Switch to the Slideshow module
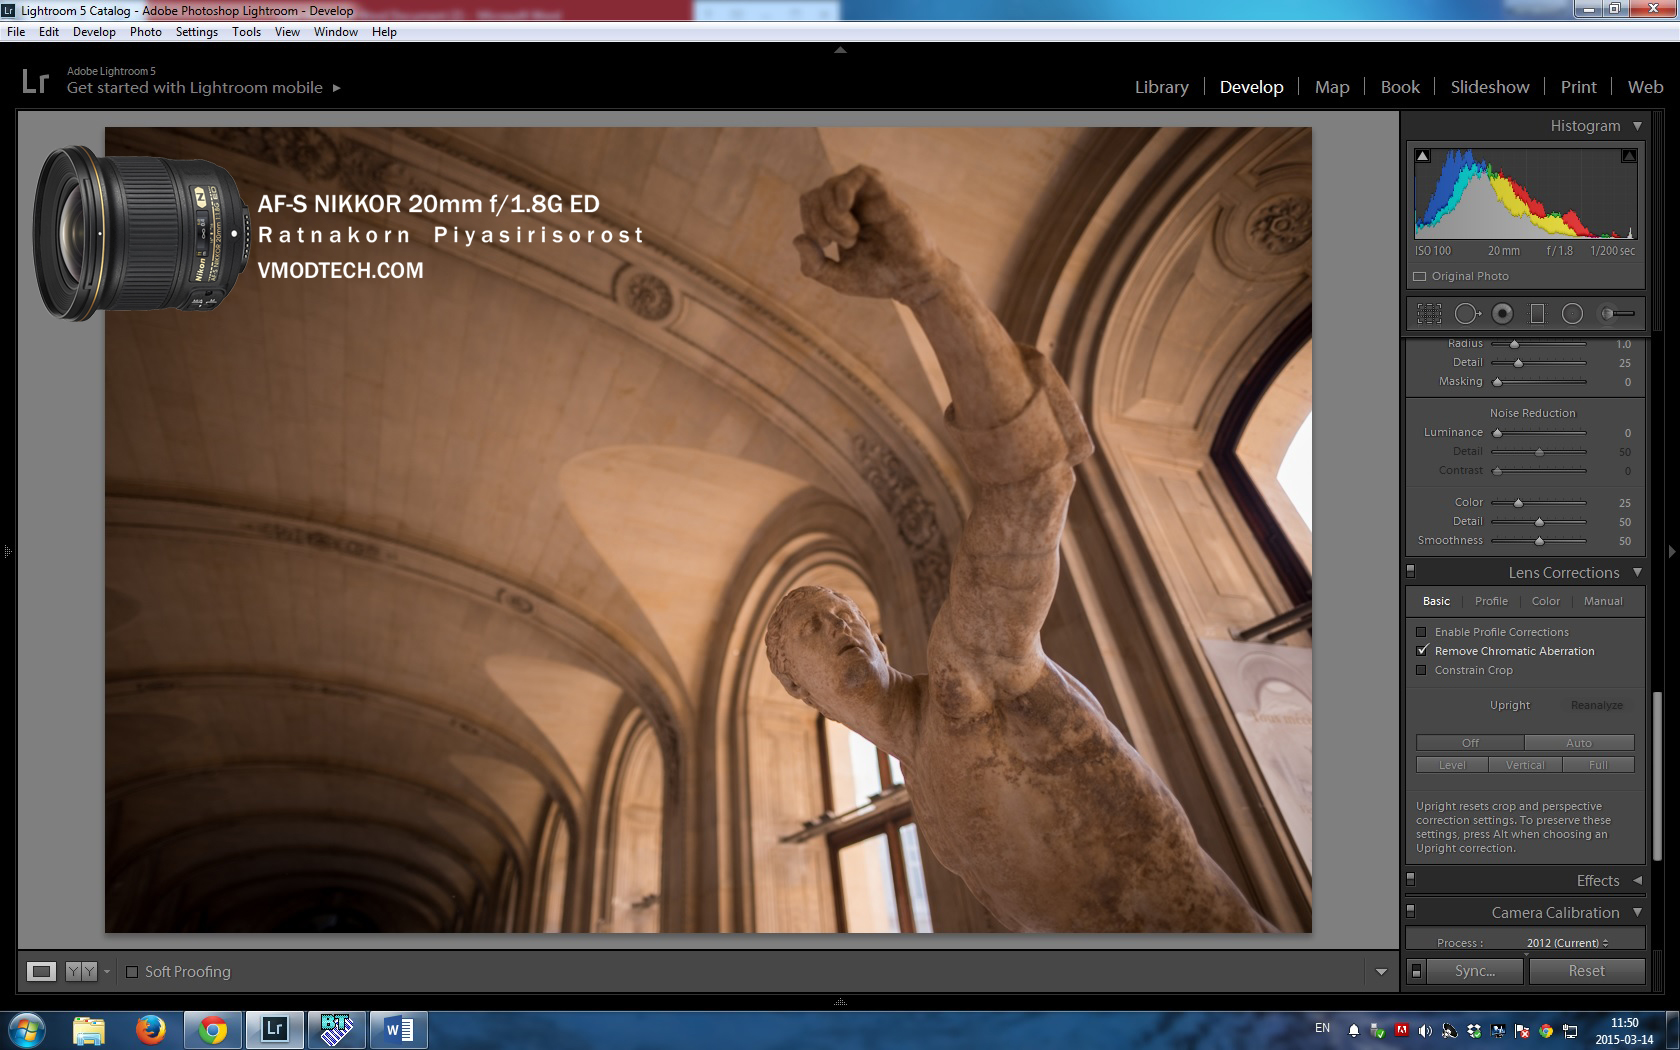This screenshot has height=1050, width=1680. click(x=1490, y=87)
